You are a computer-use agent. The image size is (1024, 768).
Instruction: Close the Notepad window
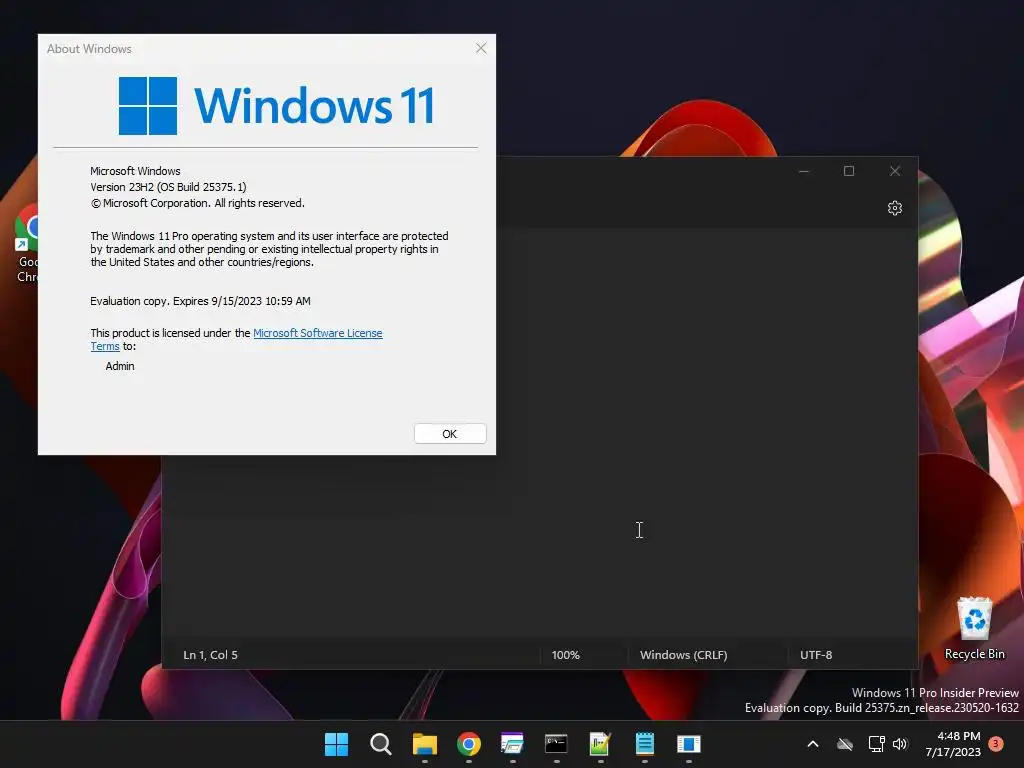point(895,171)
